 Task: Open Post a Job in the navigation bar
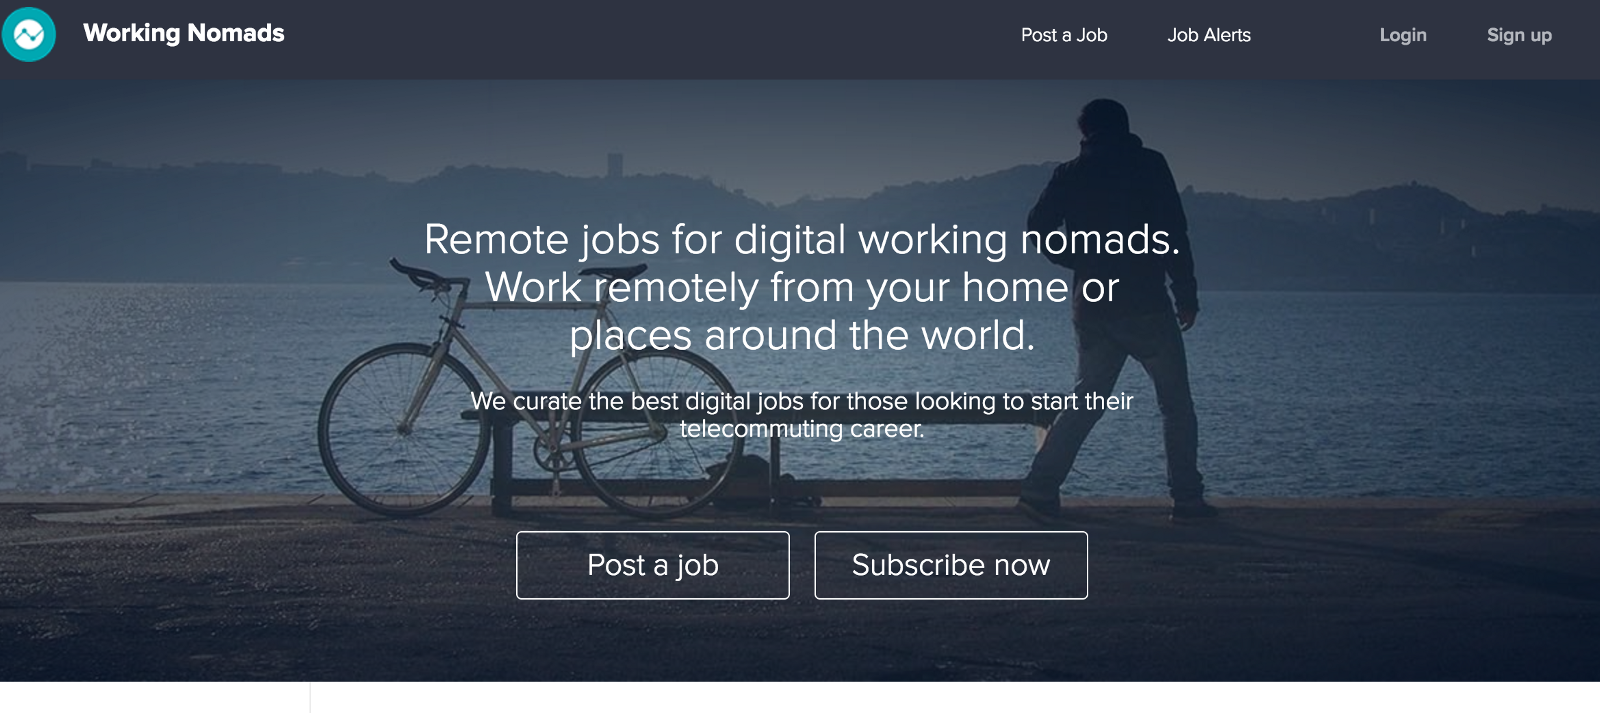(1064, 35)
